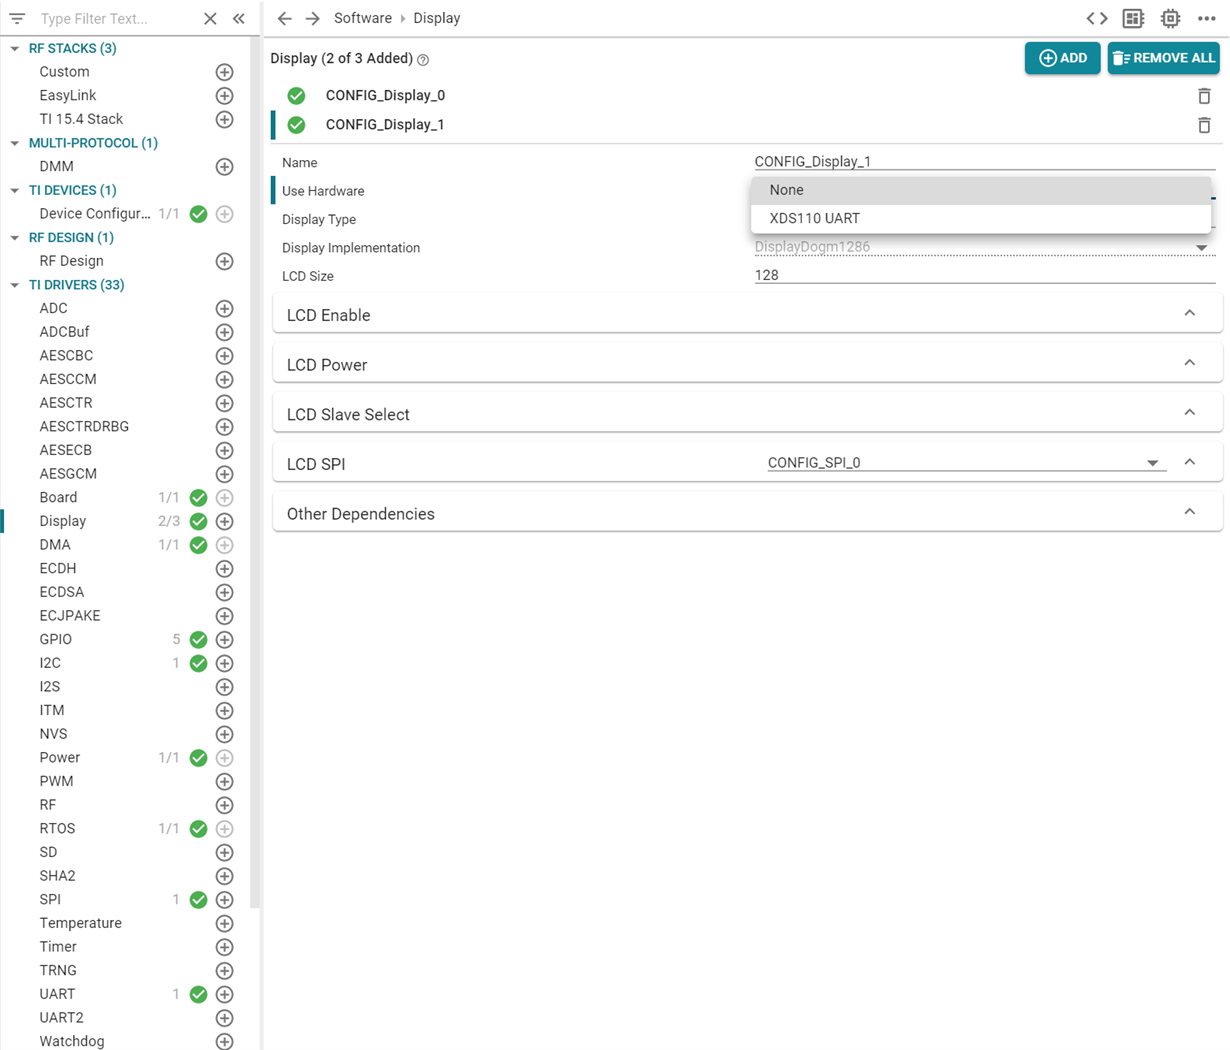Open the ECDSA driver in sidebar
Screen dimensions: 1230x1050
click(62, 592)
